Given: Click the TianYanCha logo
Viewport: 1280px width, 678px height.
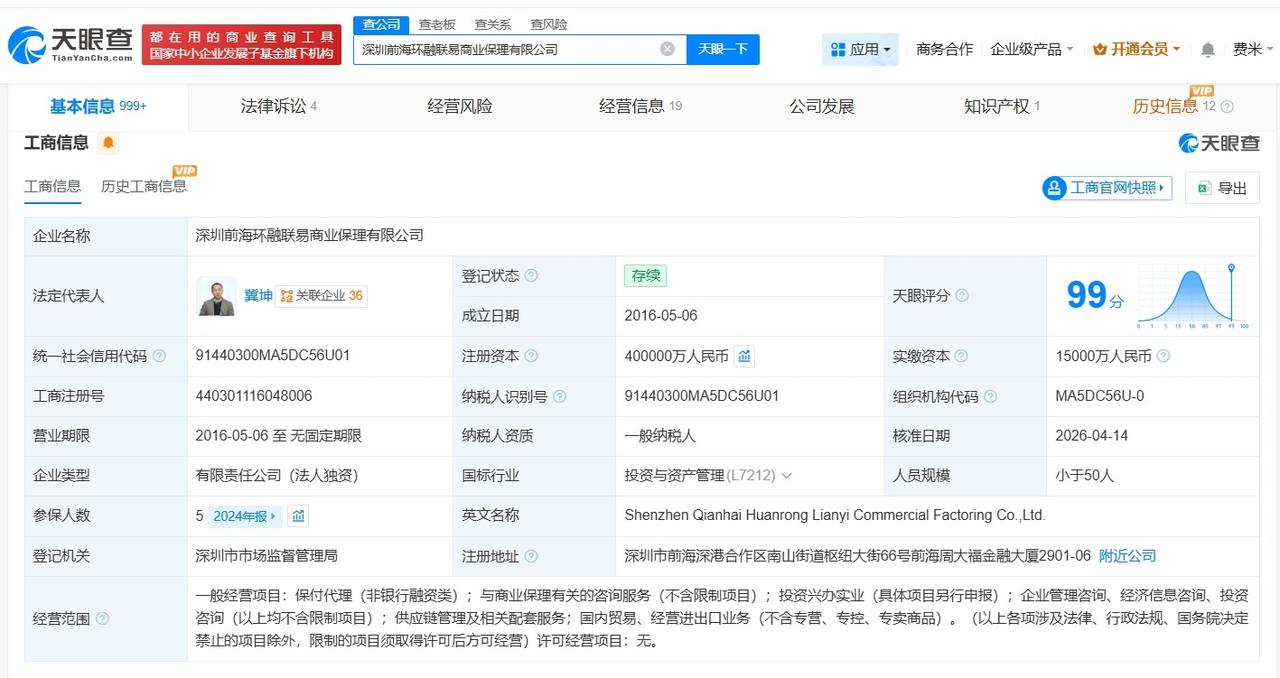Looking at the screenshot, I should pos(69,44).
